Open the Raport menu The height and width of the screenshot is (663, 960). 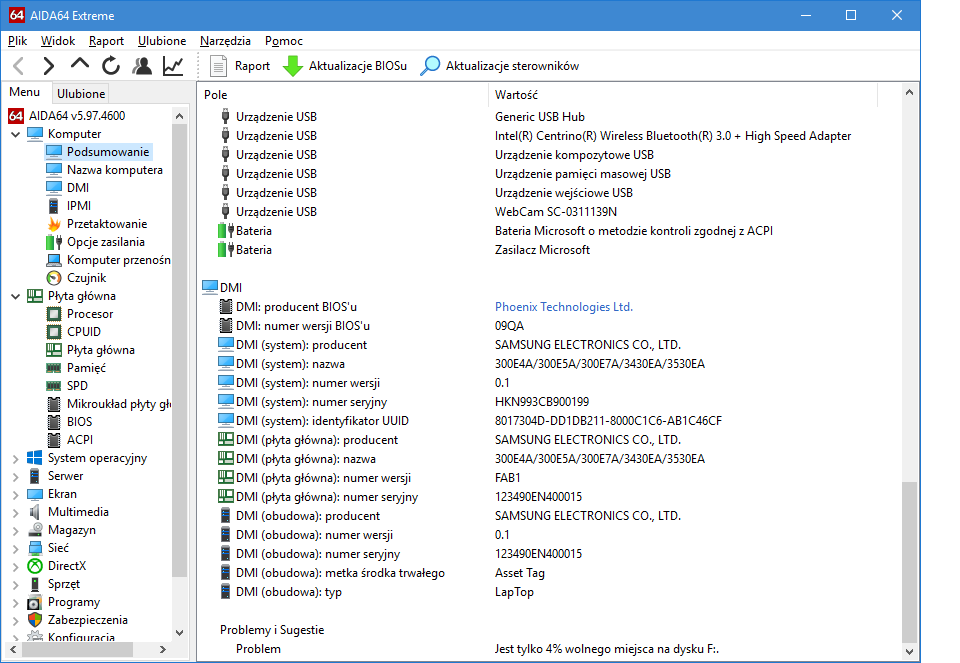(106, 41)
